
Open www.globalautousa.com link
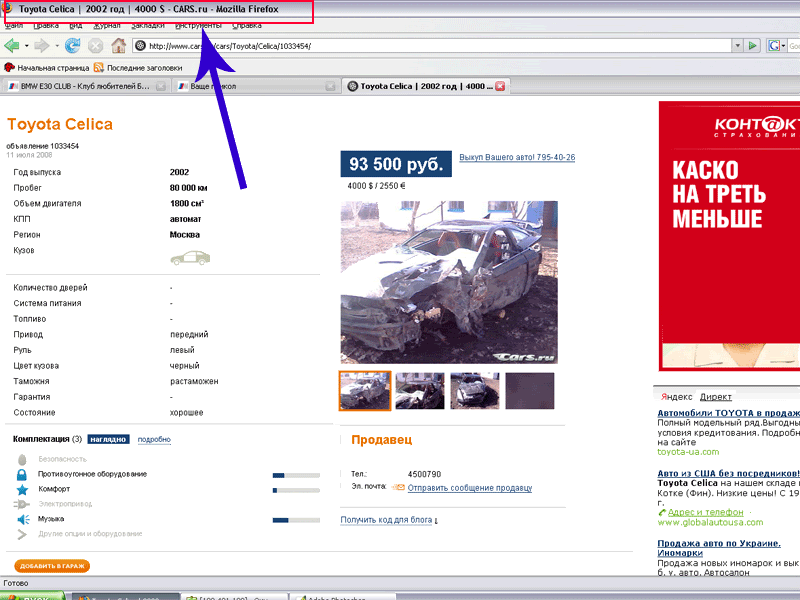[x=710, y=522]
